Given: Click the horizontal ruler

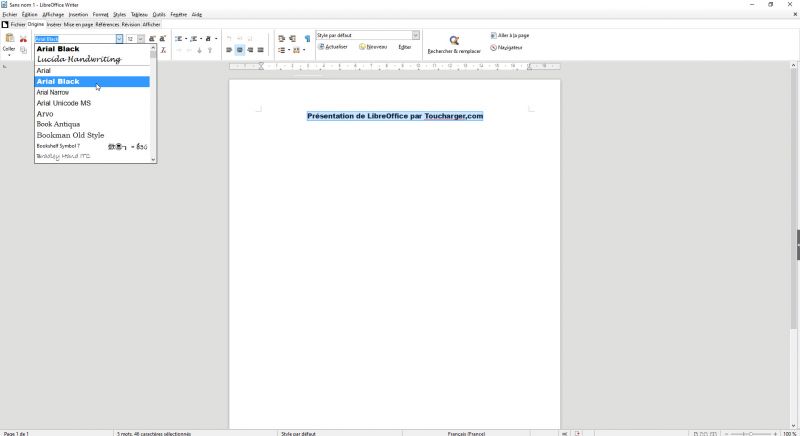Looking at the screenshot, I should click(x=394, y=66).
